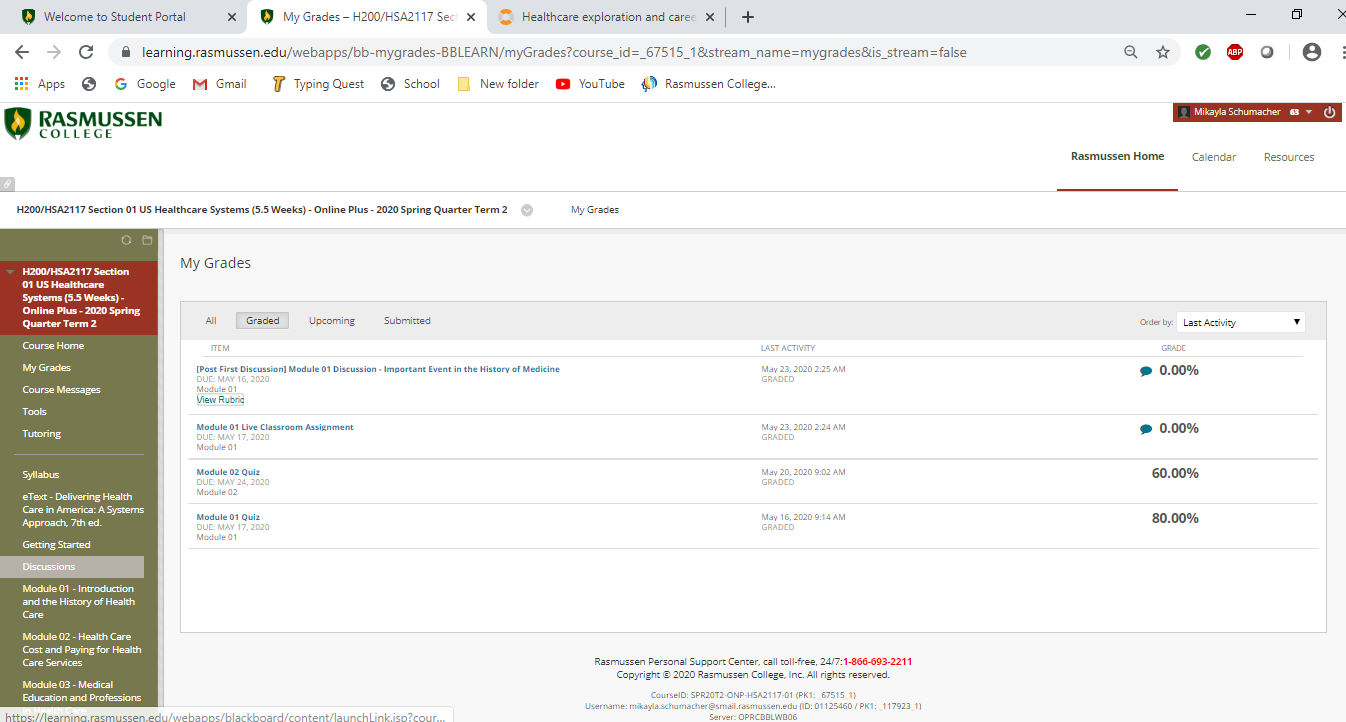This screenshot has width=1346, height=722.
Task: Click the padlock site security icon
Action: 127,52
